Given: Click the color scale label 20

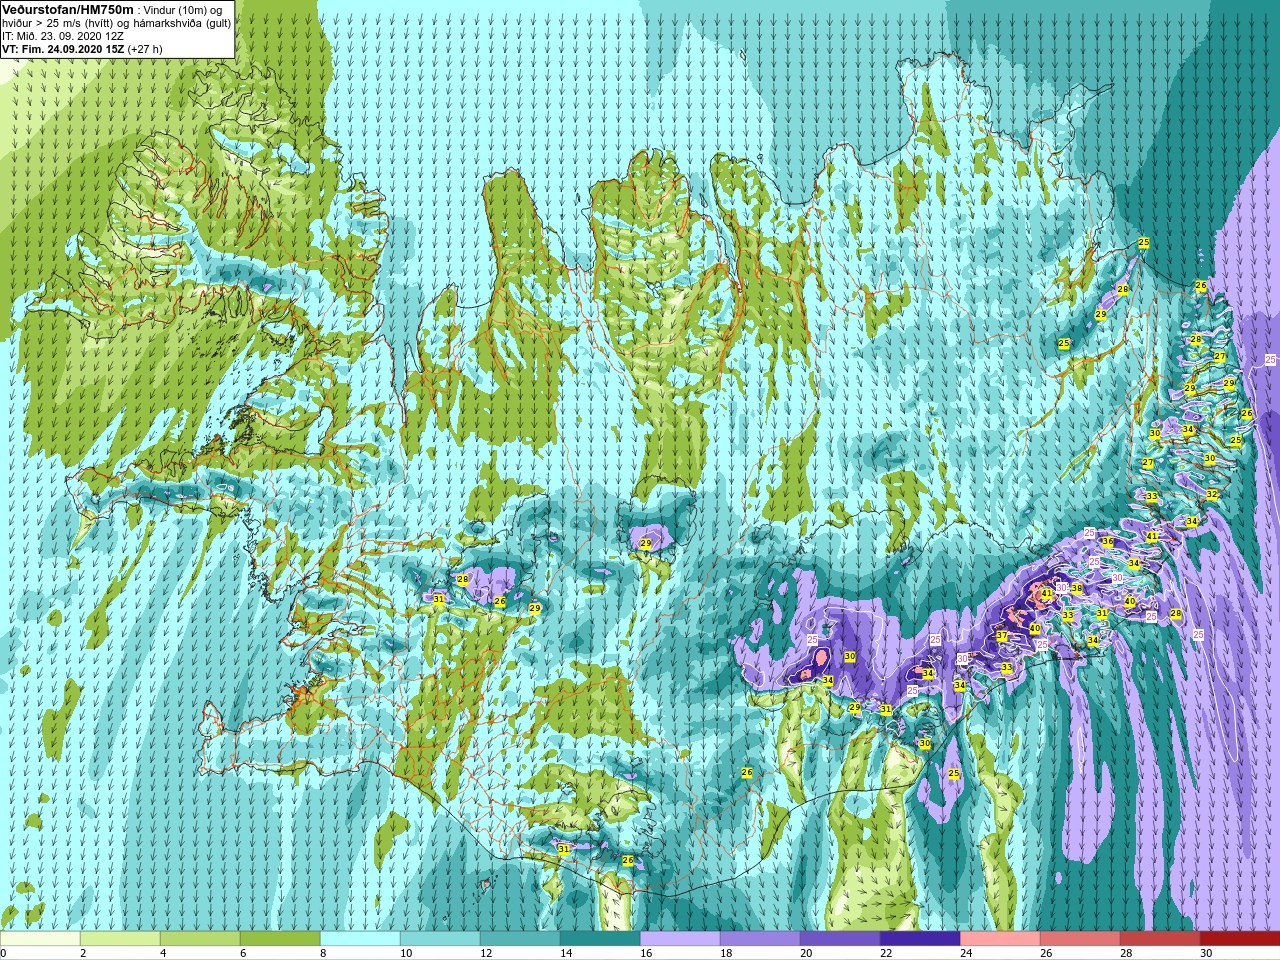Looking at the screenshot, I should pos(806,953).
